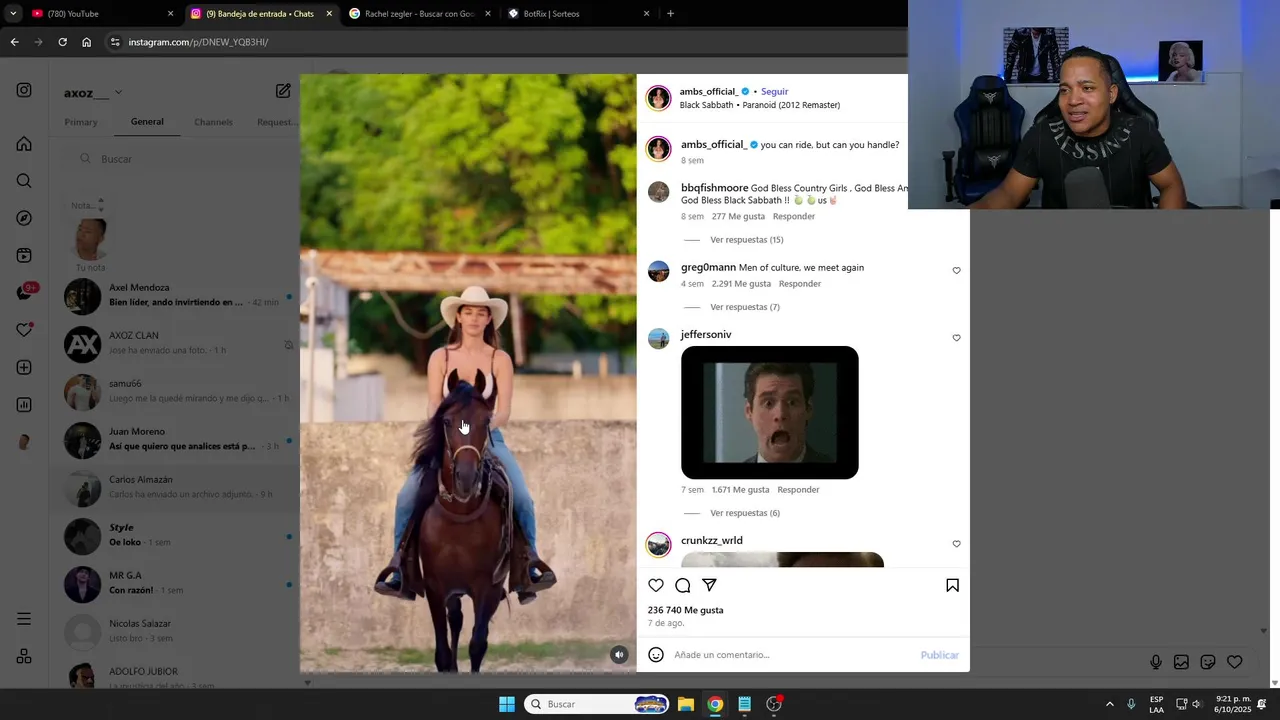Reload the page in browser toolbar

click(x=62, y=42)
